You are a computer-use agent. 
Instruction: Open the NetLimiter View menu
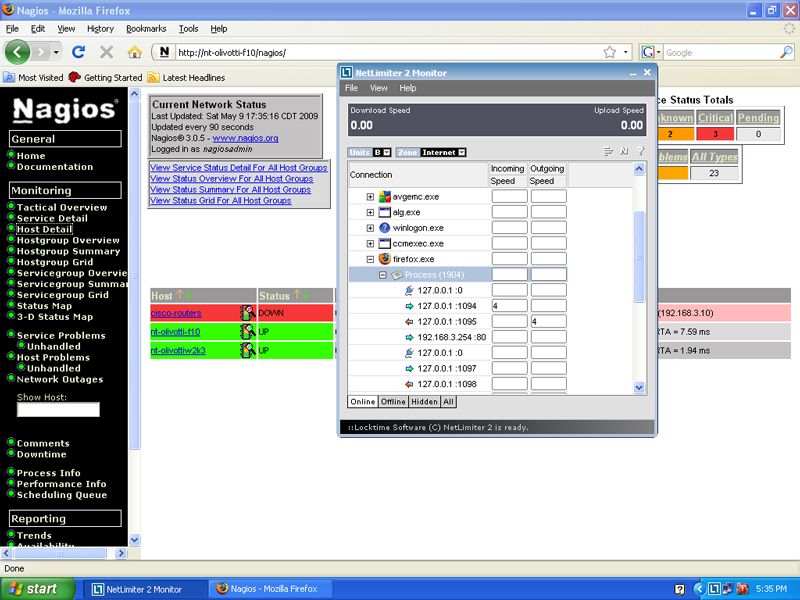379,88
